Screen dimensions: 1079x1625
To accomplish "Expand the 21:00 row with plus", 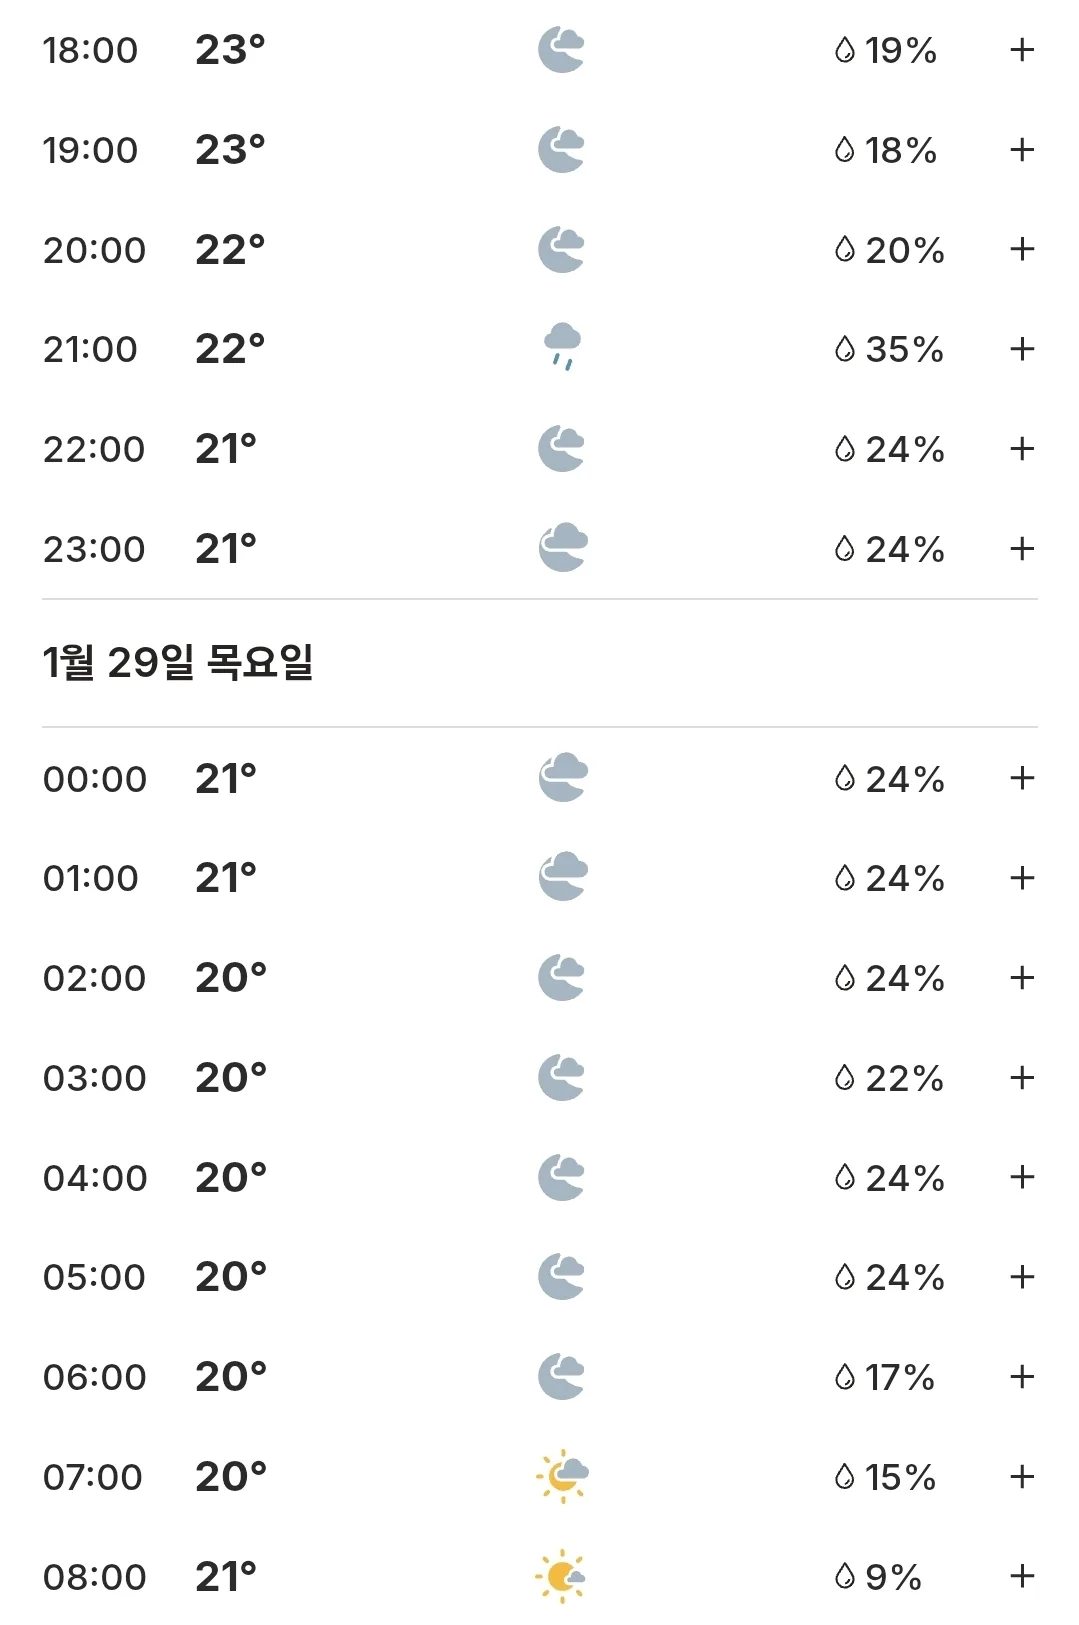I will click(x=1022, y=349).
